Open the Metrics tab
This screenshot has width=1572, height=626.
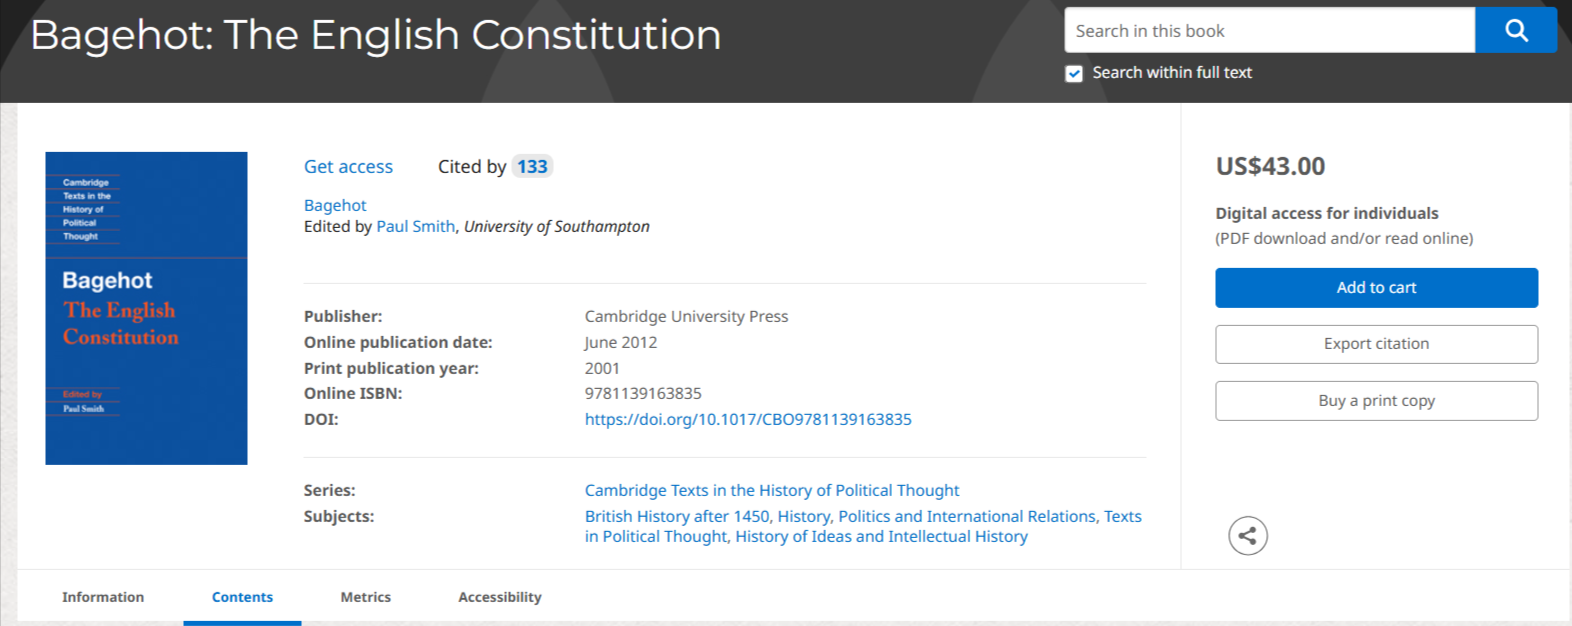pyautogui.click(x=366, y=597)
